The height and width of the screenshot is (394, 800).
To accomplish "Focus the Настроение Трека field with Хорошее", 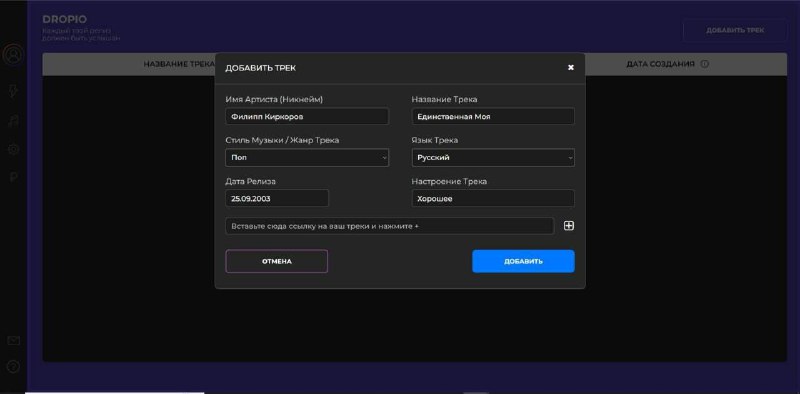I will click(493, 199).
